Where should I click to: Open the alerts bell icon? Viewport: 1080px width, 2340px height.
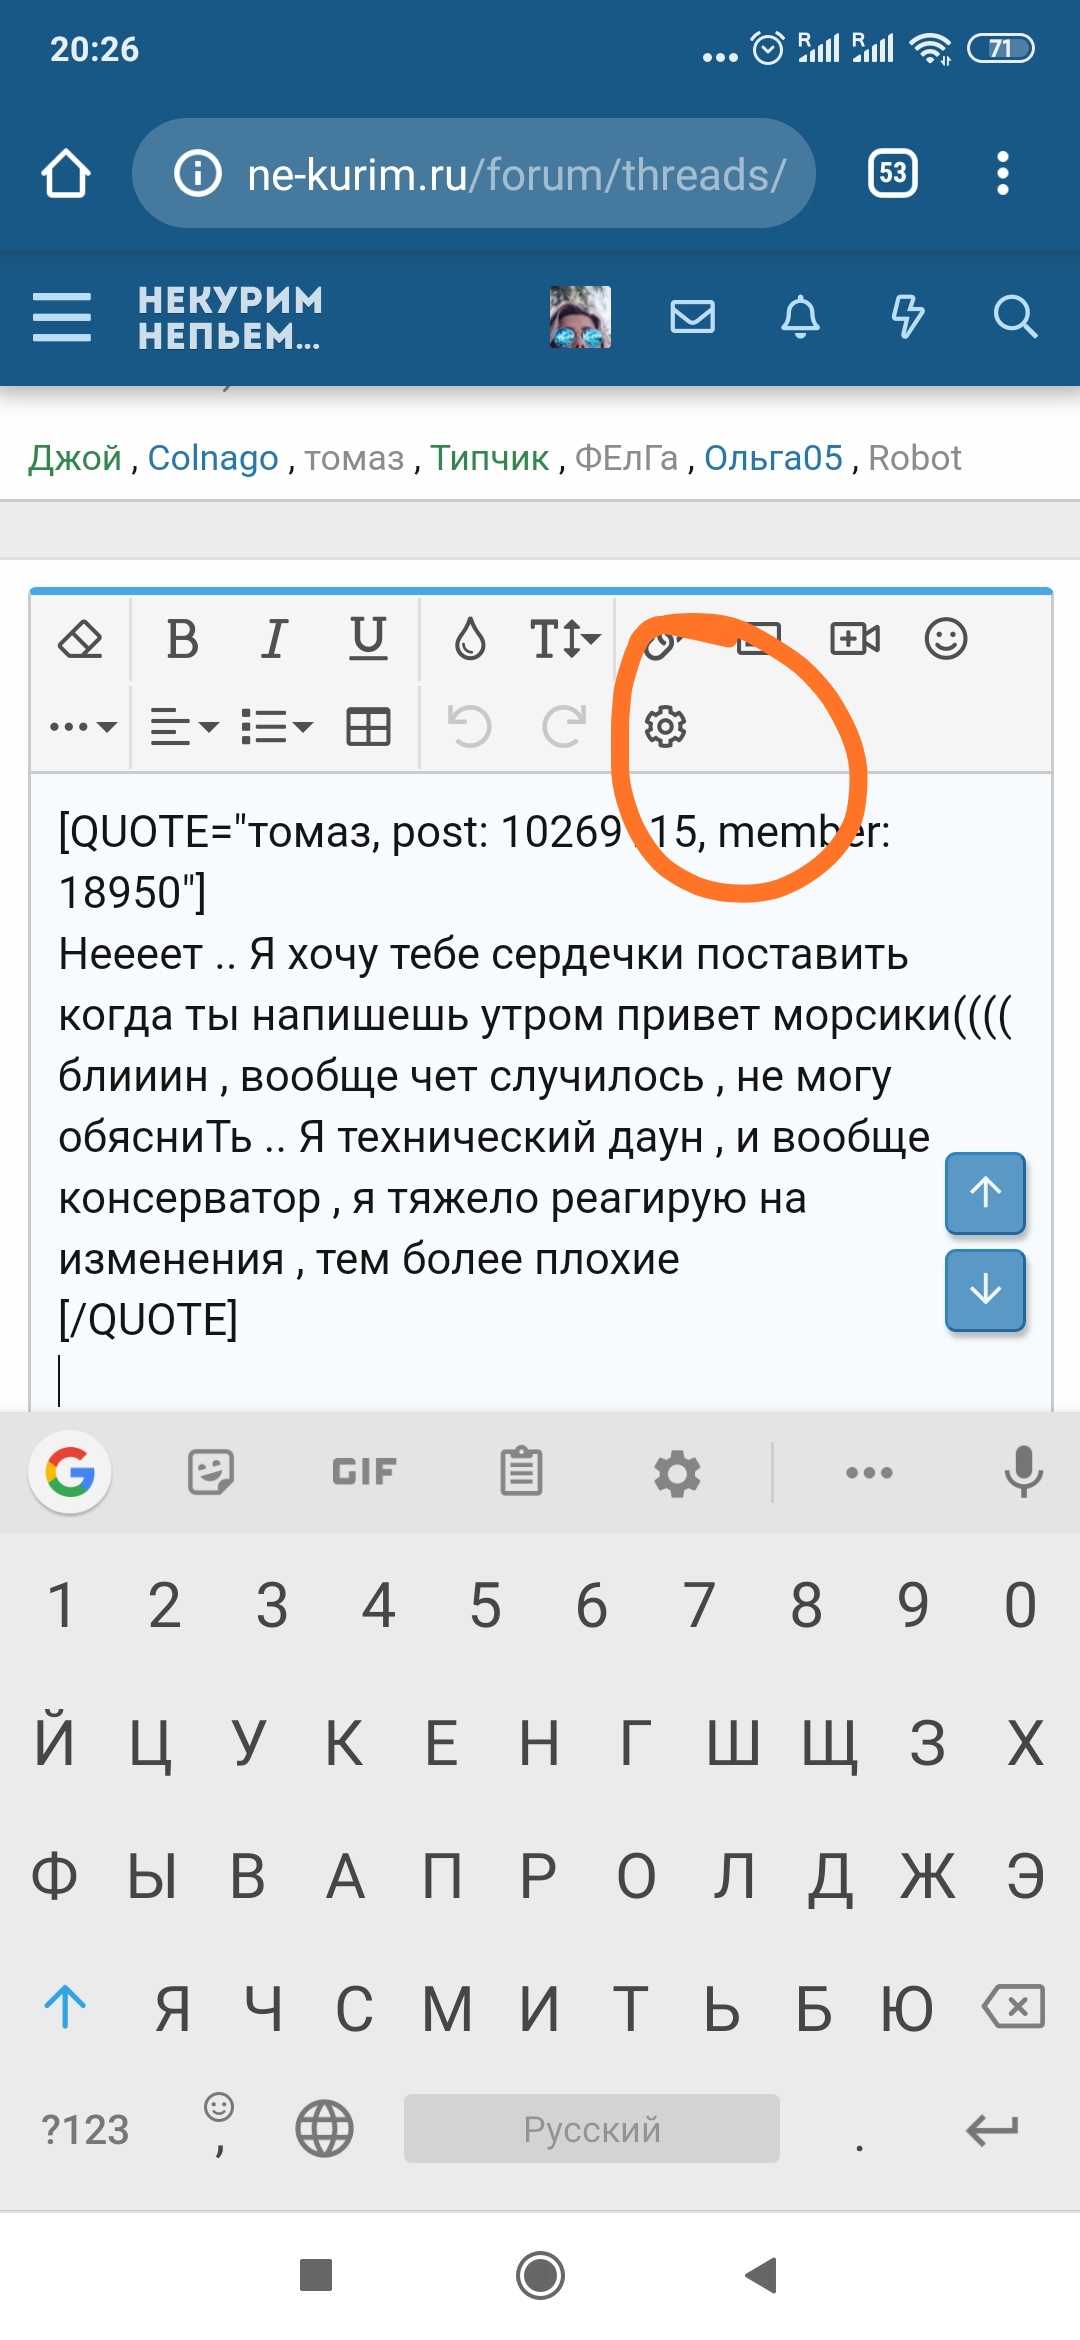click(800, 317)
